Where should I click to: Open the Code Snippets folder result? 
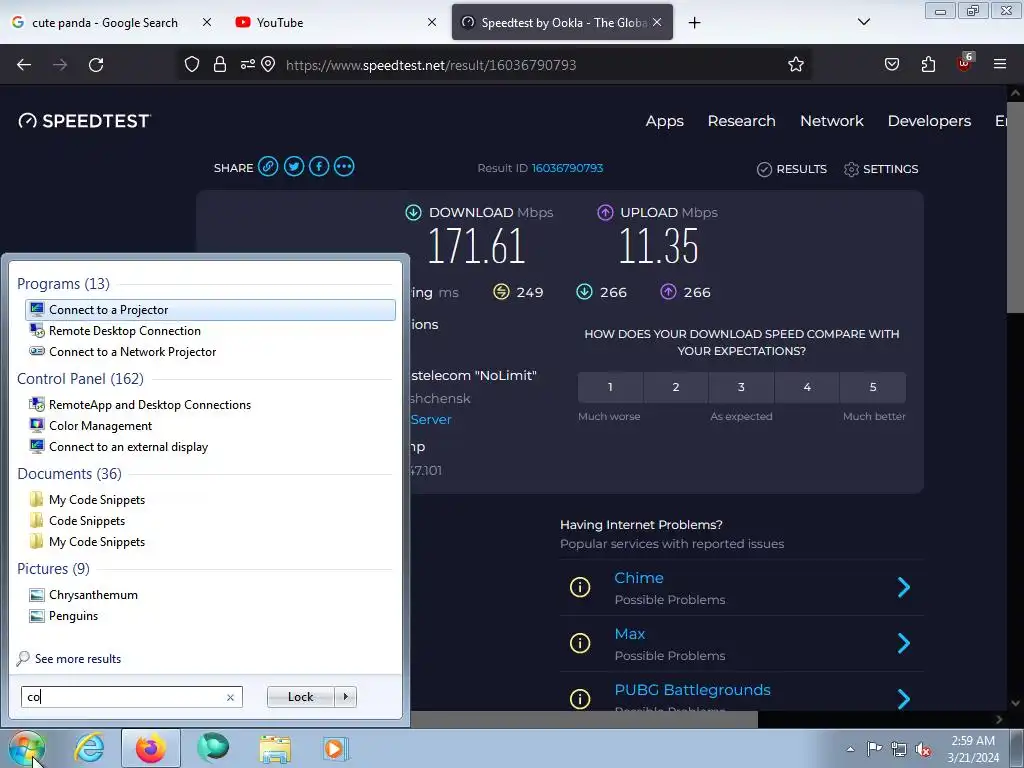210,520
